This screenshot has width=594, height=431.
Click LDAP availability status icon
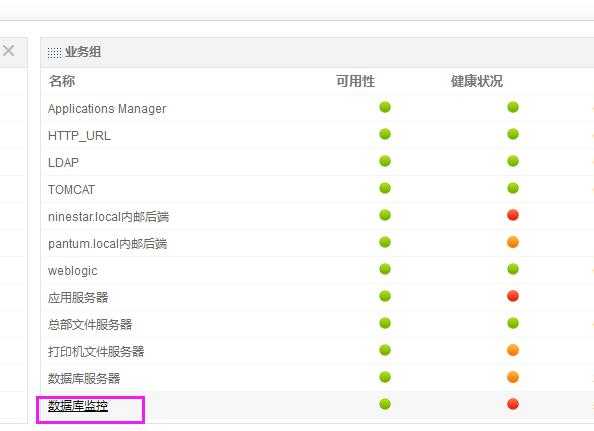pyautogui.click(x=385, y=161)
